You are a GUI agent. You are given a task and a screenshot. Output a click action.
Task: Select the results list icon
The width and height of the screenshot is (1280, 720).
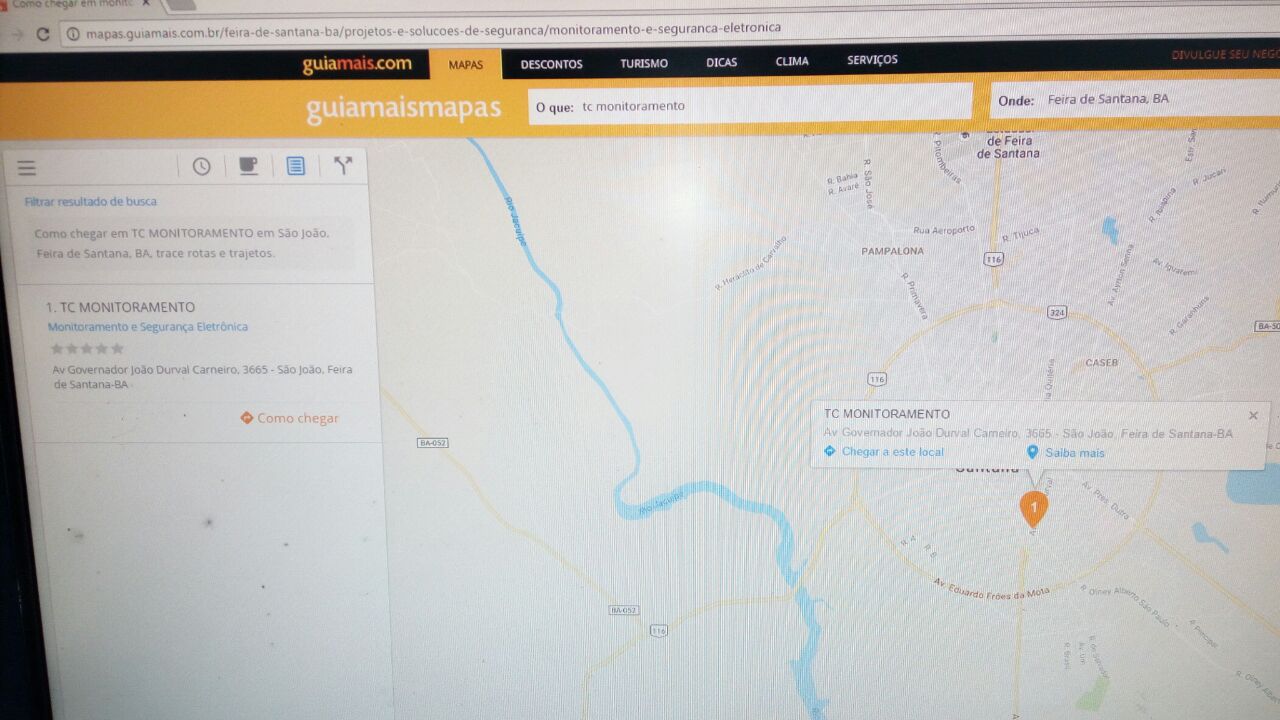point(296,166)
